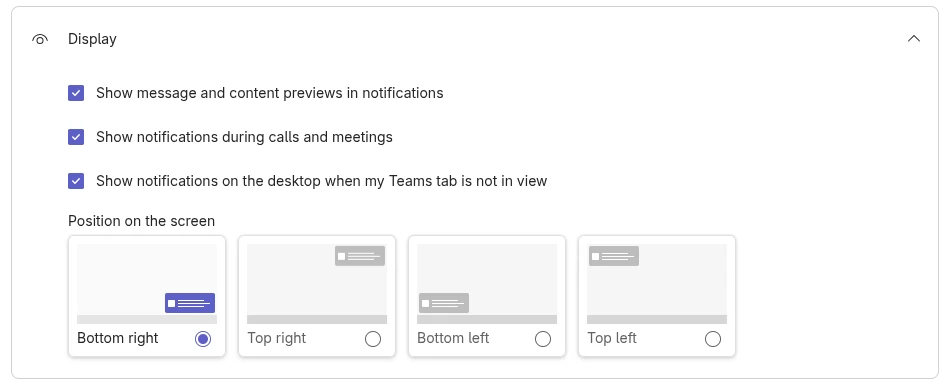Uncheck Show message and content previews checkbox
945x385 pixels.
pos(76,93)
